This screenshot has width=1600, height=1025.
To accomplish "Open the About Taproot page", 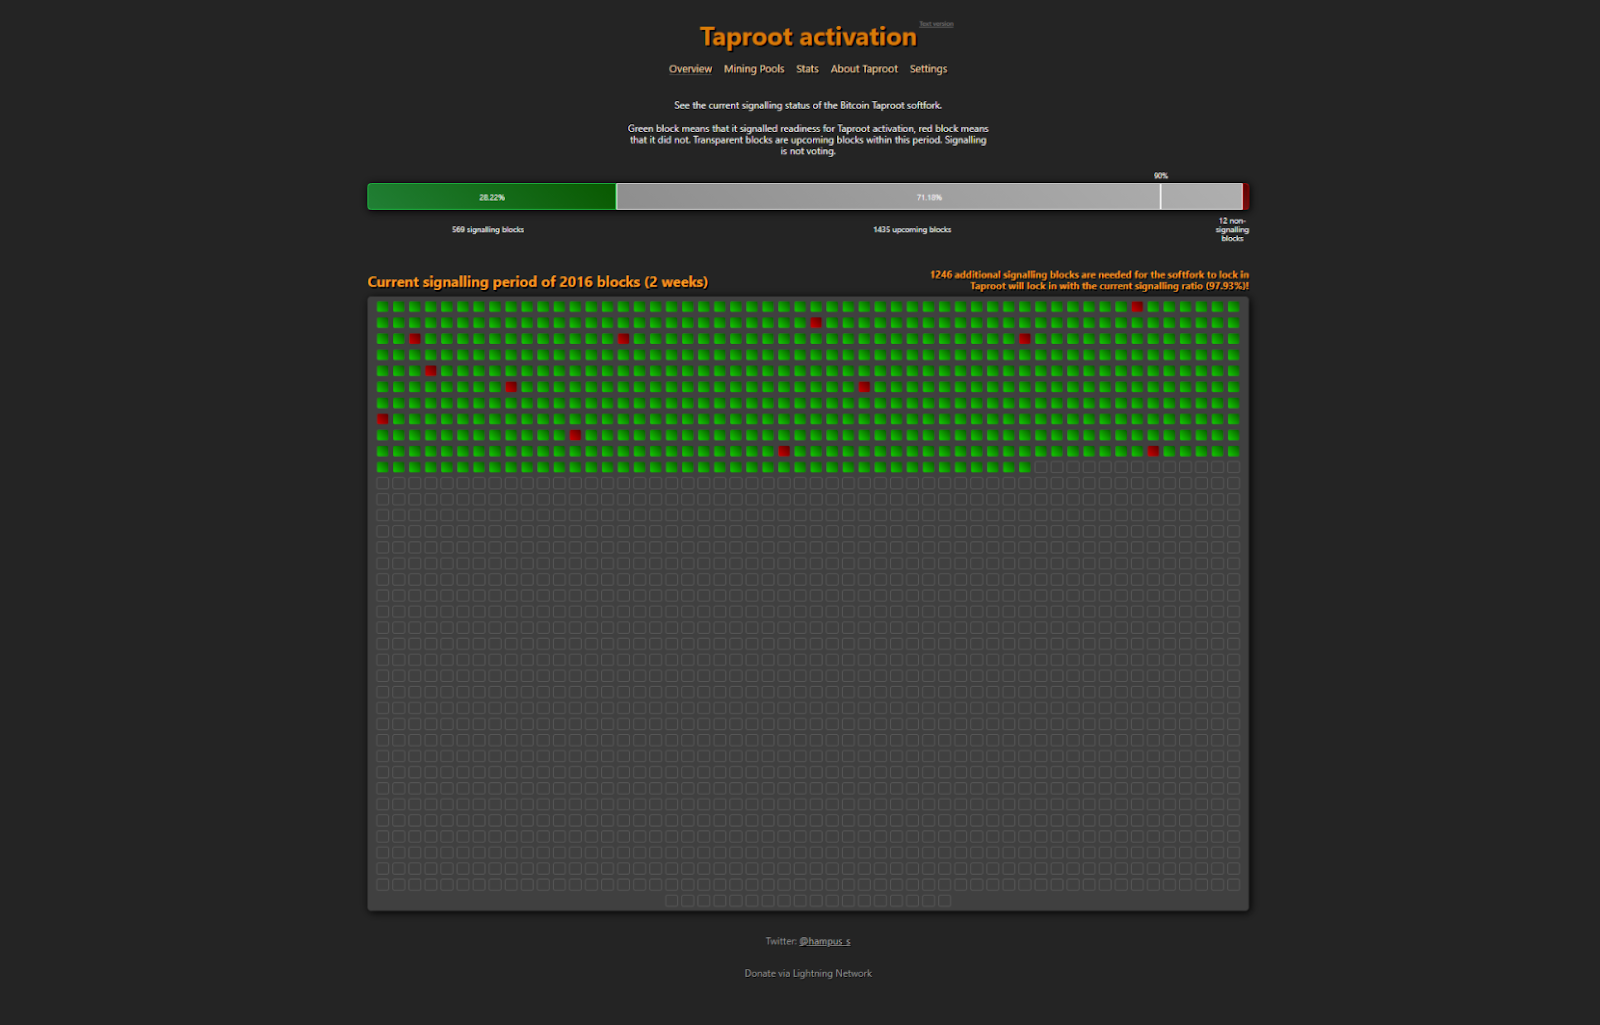I will pos(864,69).
